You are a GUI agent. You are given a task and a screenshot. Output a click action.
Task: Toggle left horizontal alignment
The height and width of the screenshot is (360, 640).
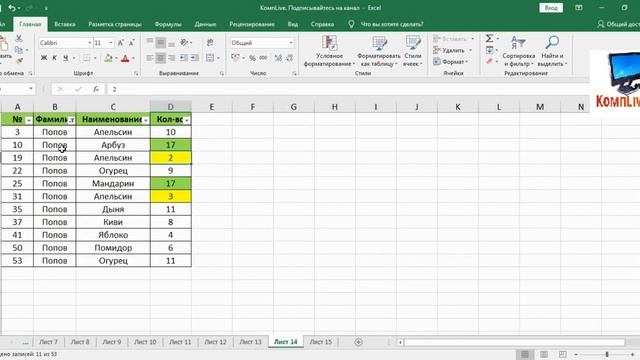[150, 58]
